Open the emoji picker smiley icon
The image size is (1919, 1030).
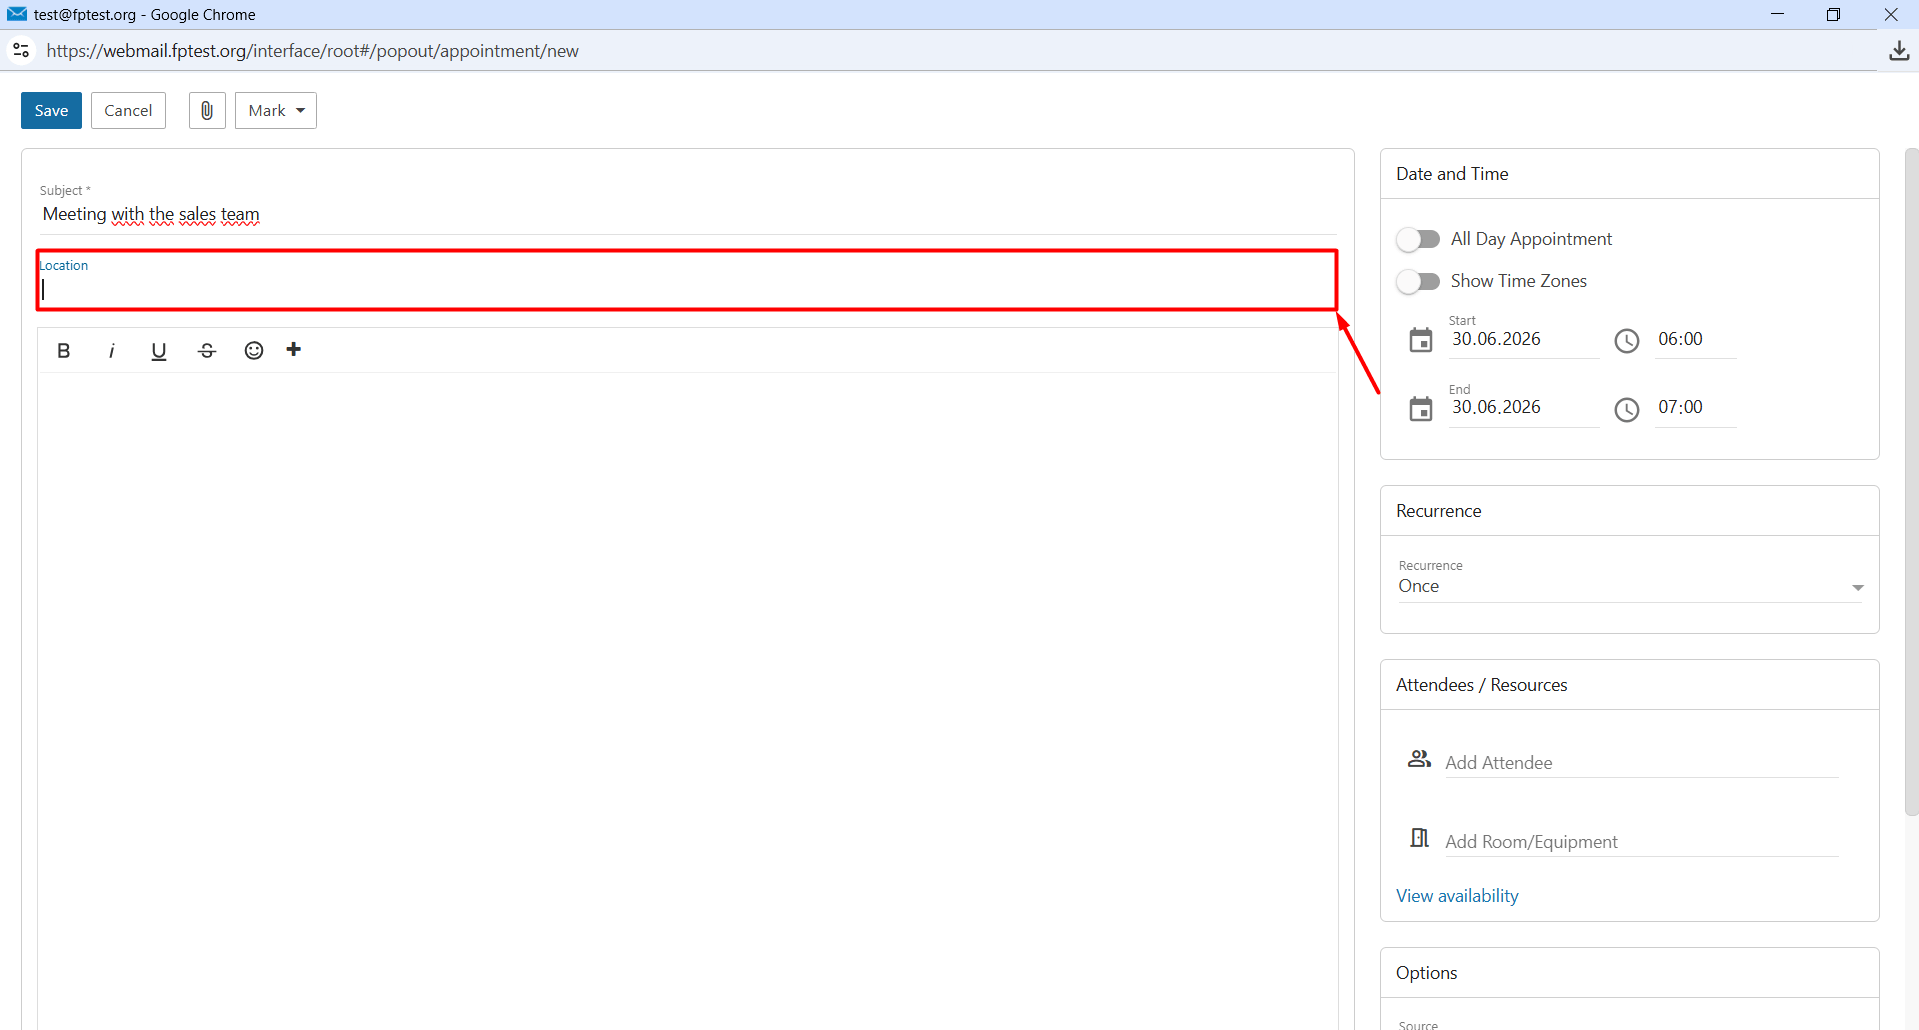click(254, 351)
